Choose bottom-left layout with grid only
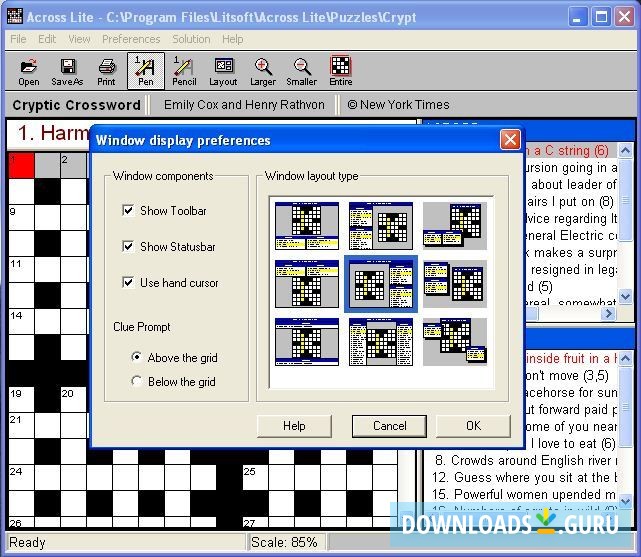Viewport: 641px width, 557px height. 307,342
